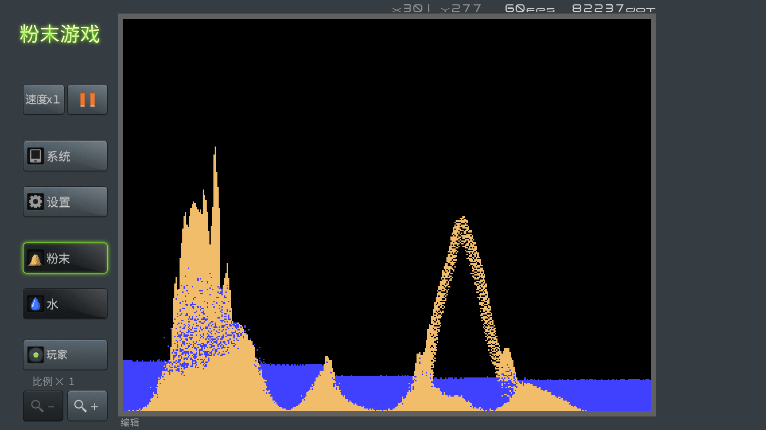Viewport: 766px width, 430px height.
Task: Click the 比例 × 1 scale label
Action: (x=53, y=381)
